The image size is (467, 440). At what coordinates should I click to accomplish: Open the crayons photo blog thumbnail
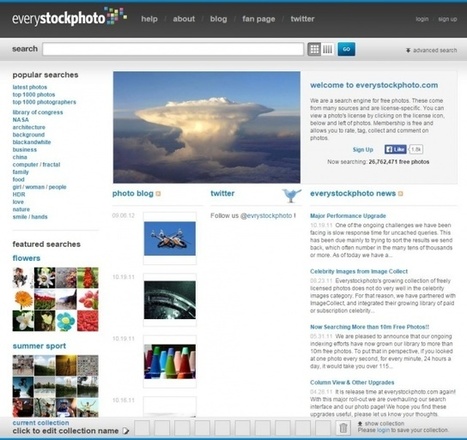click(x=170, y=362)
